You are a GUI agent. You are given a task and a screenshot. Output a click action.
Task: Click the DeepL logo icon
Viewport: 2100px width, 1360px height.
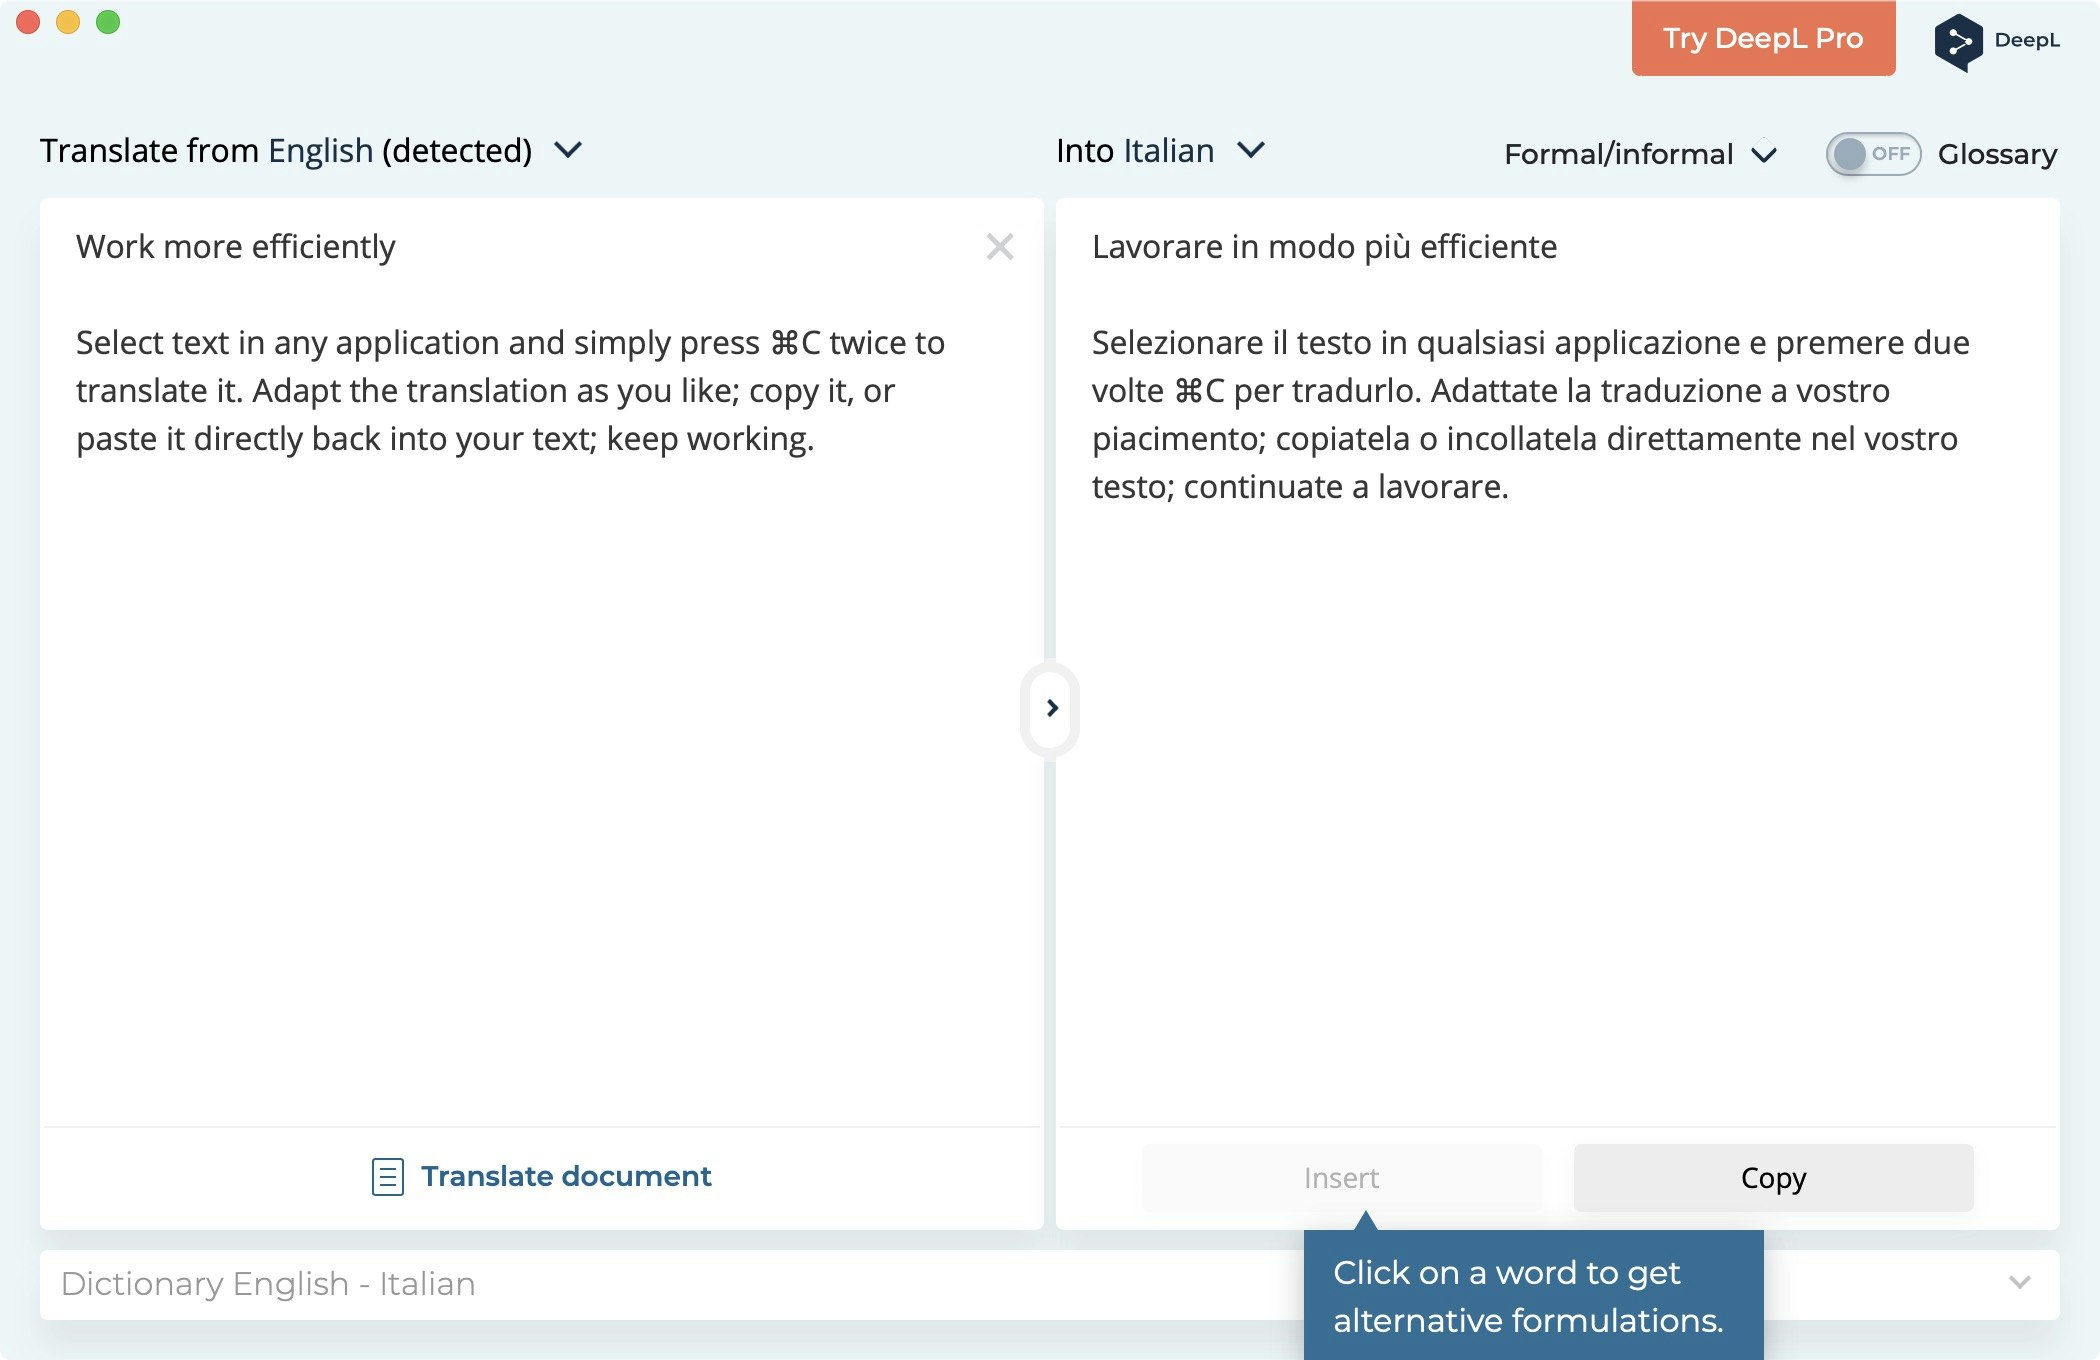(1958, 40)
